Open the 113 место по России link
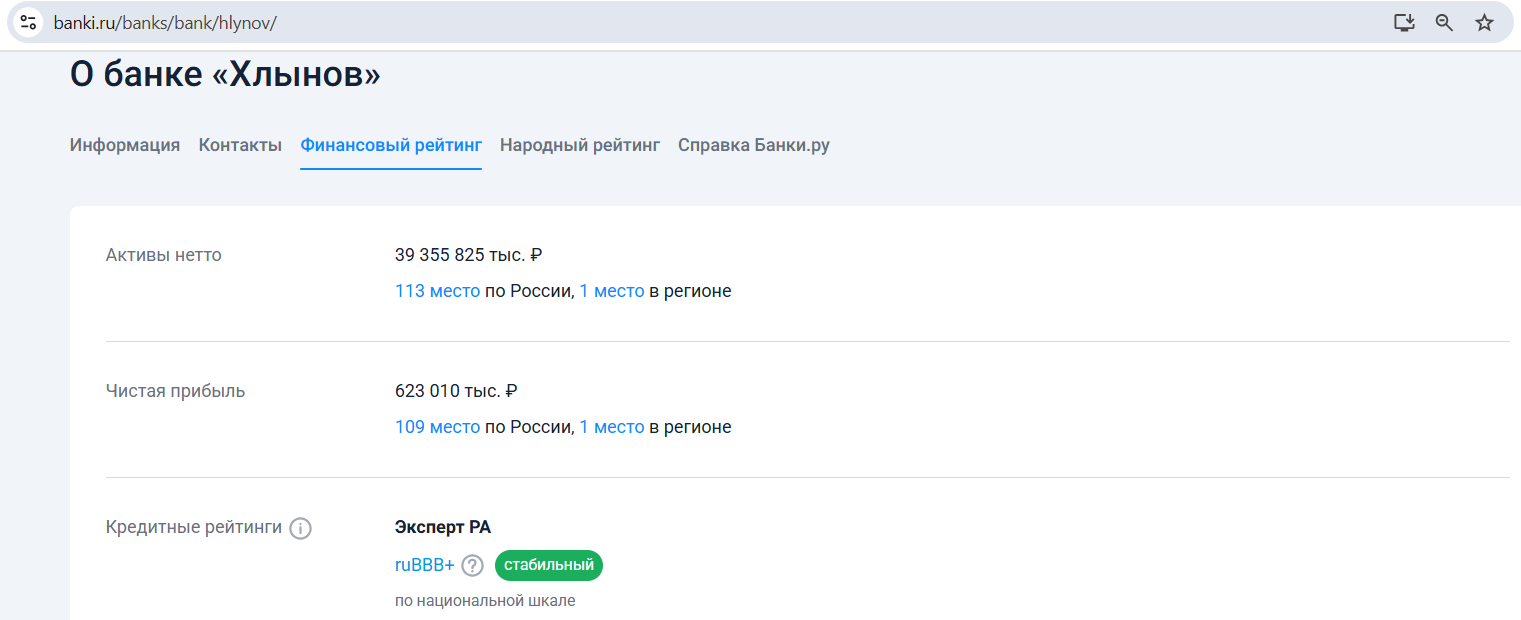 click(x=437, y=291)
